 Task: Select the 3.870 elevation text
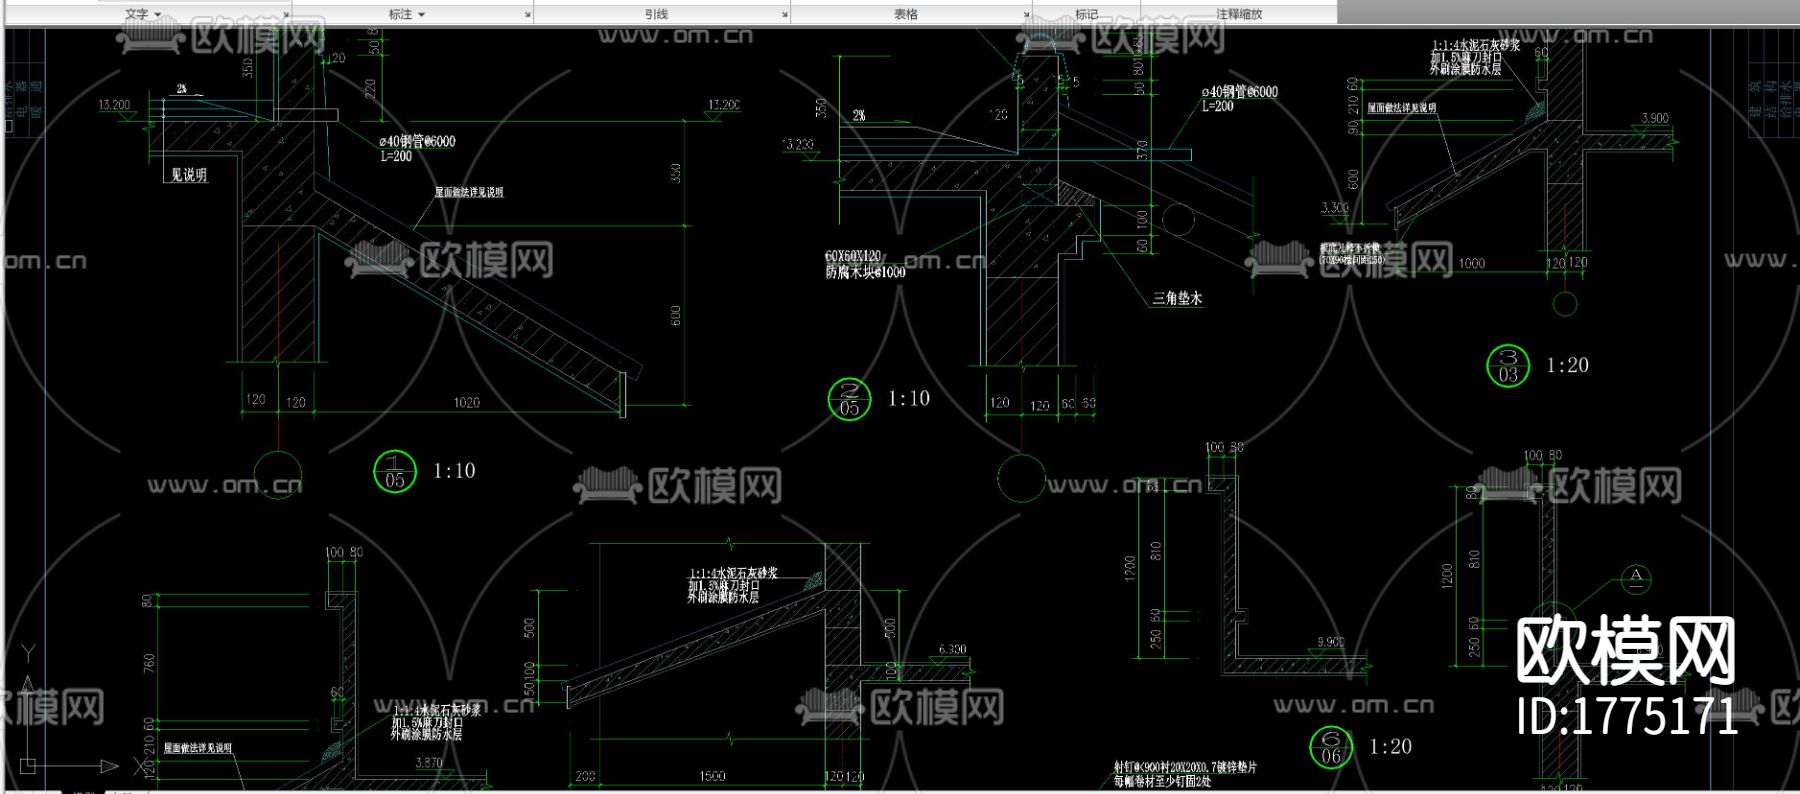click(428, 762)
